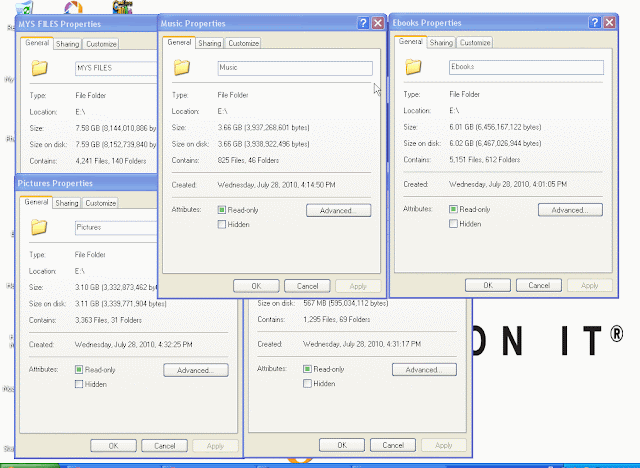
Task: Click '4,241 Files, 140 Folders' text
Action: click(x=111, y=161)
